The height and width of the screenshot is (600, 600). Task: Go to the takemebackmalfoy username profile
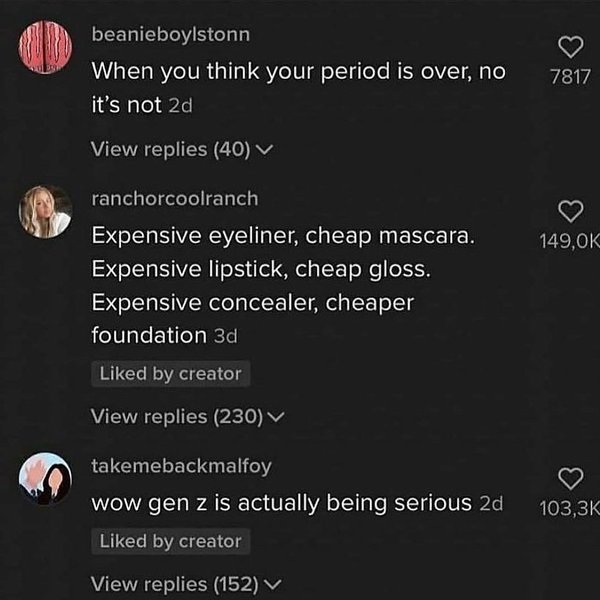[181, 466]
